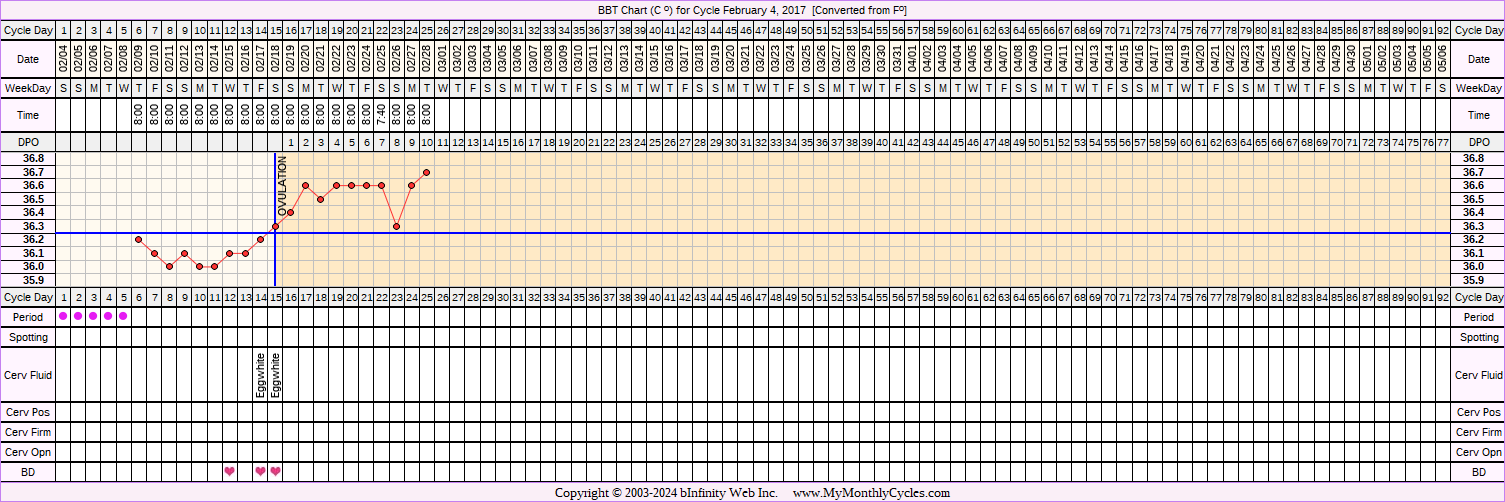Image resolution: width=1505 pixels, height=502 pixels.
Task: Select the BD heart on cycle day 15
Action: (275, 471)
